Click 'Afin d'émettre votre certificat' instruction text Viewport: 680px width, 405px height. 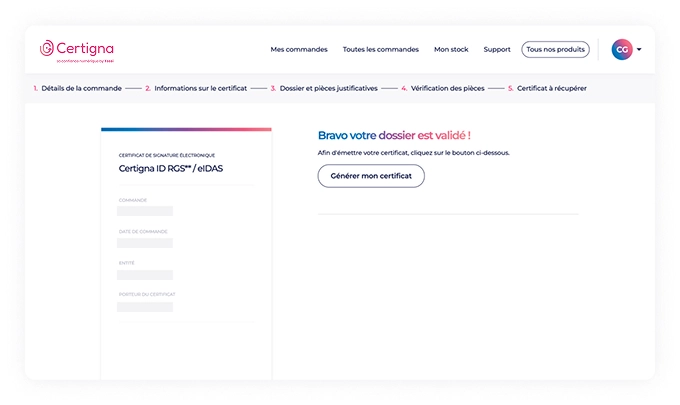414,153
